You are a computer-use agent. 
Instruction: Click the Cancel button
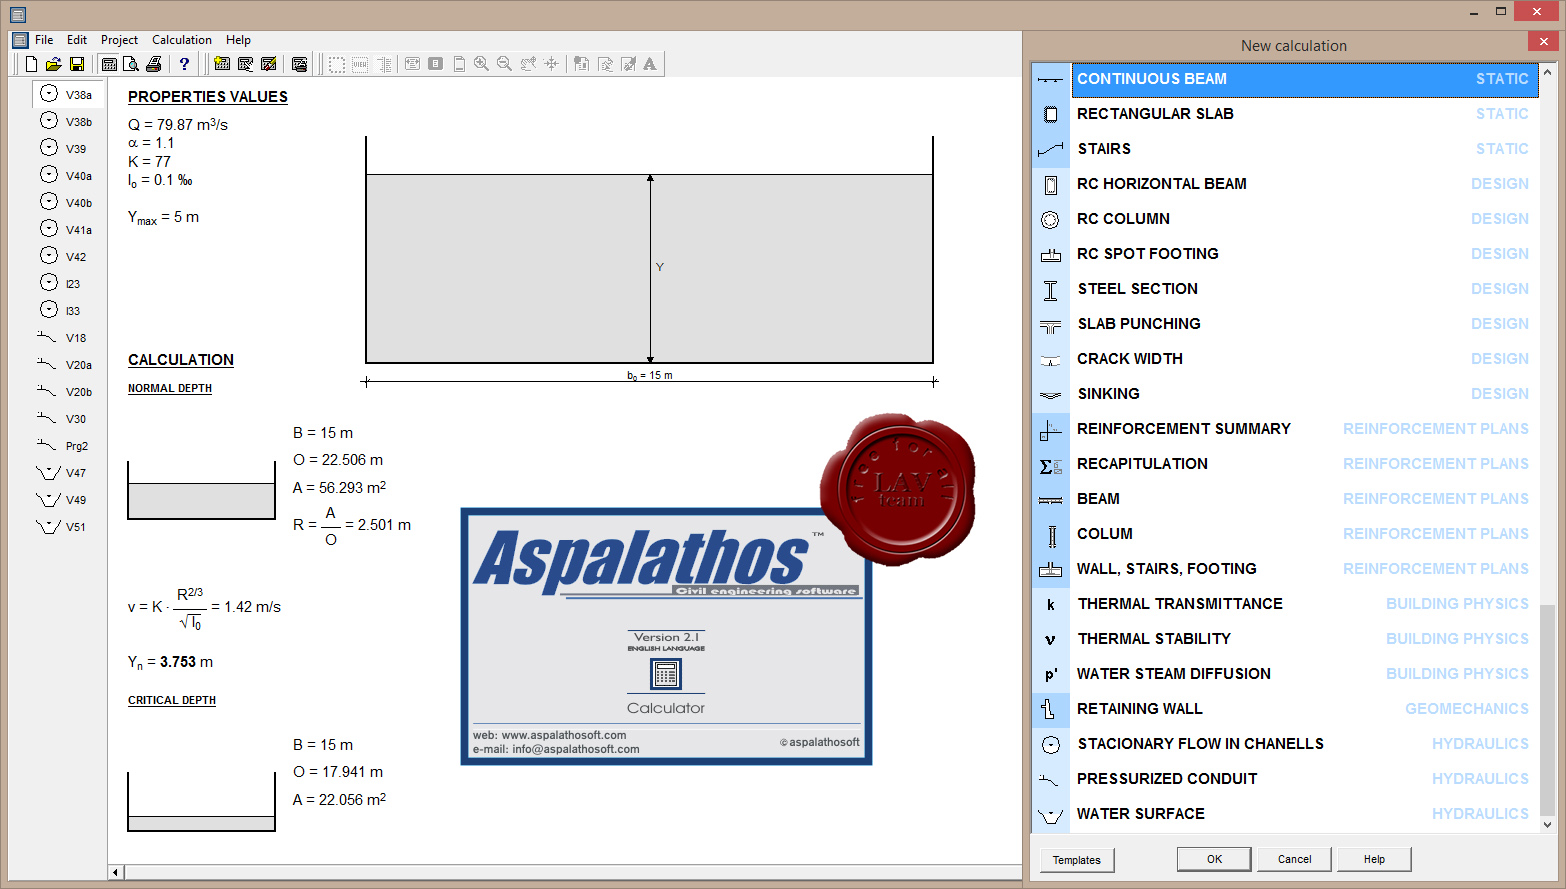point(1294,859)
